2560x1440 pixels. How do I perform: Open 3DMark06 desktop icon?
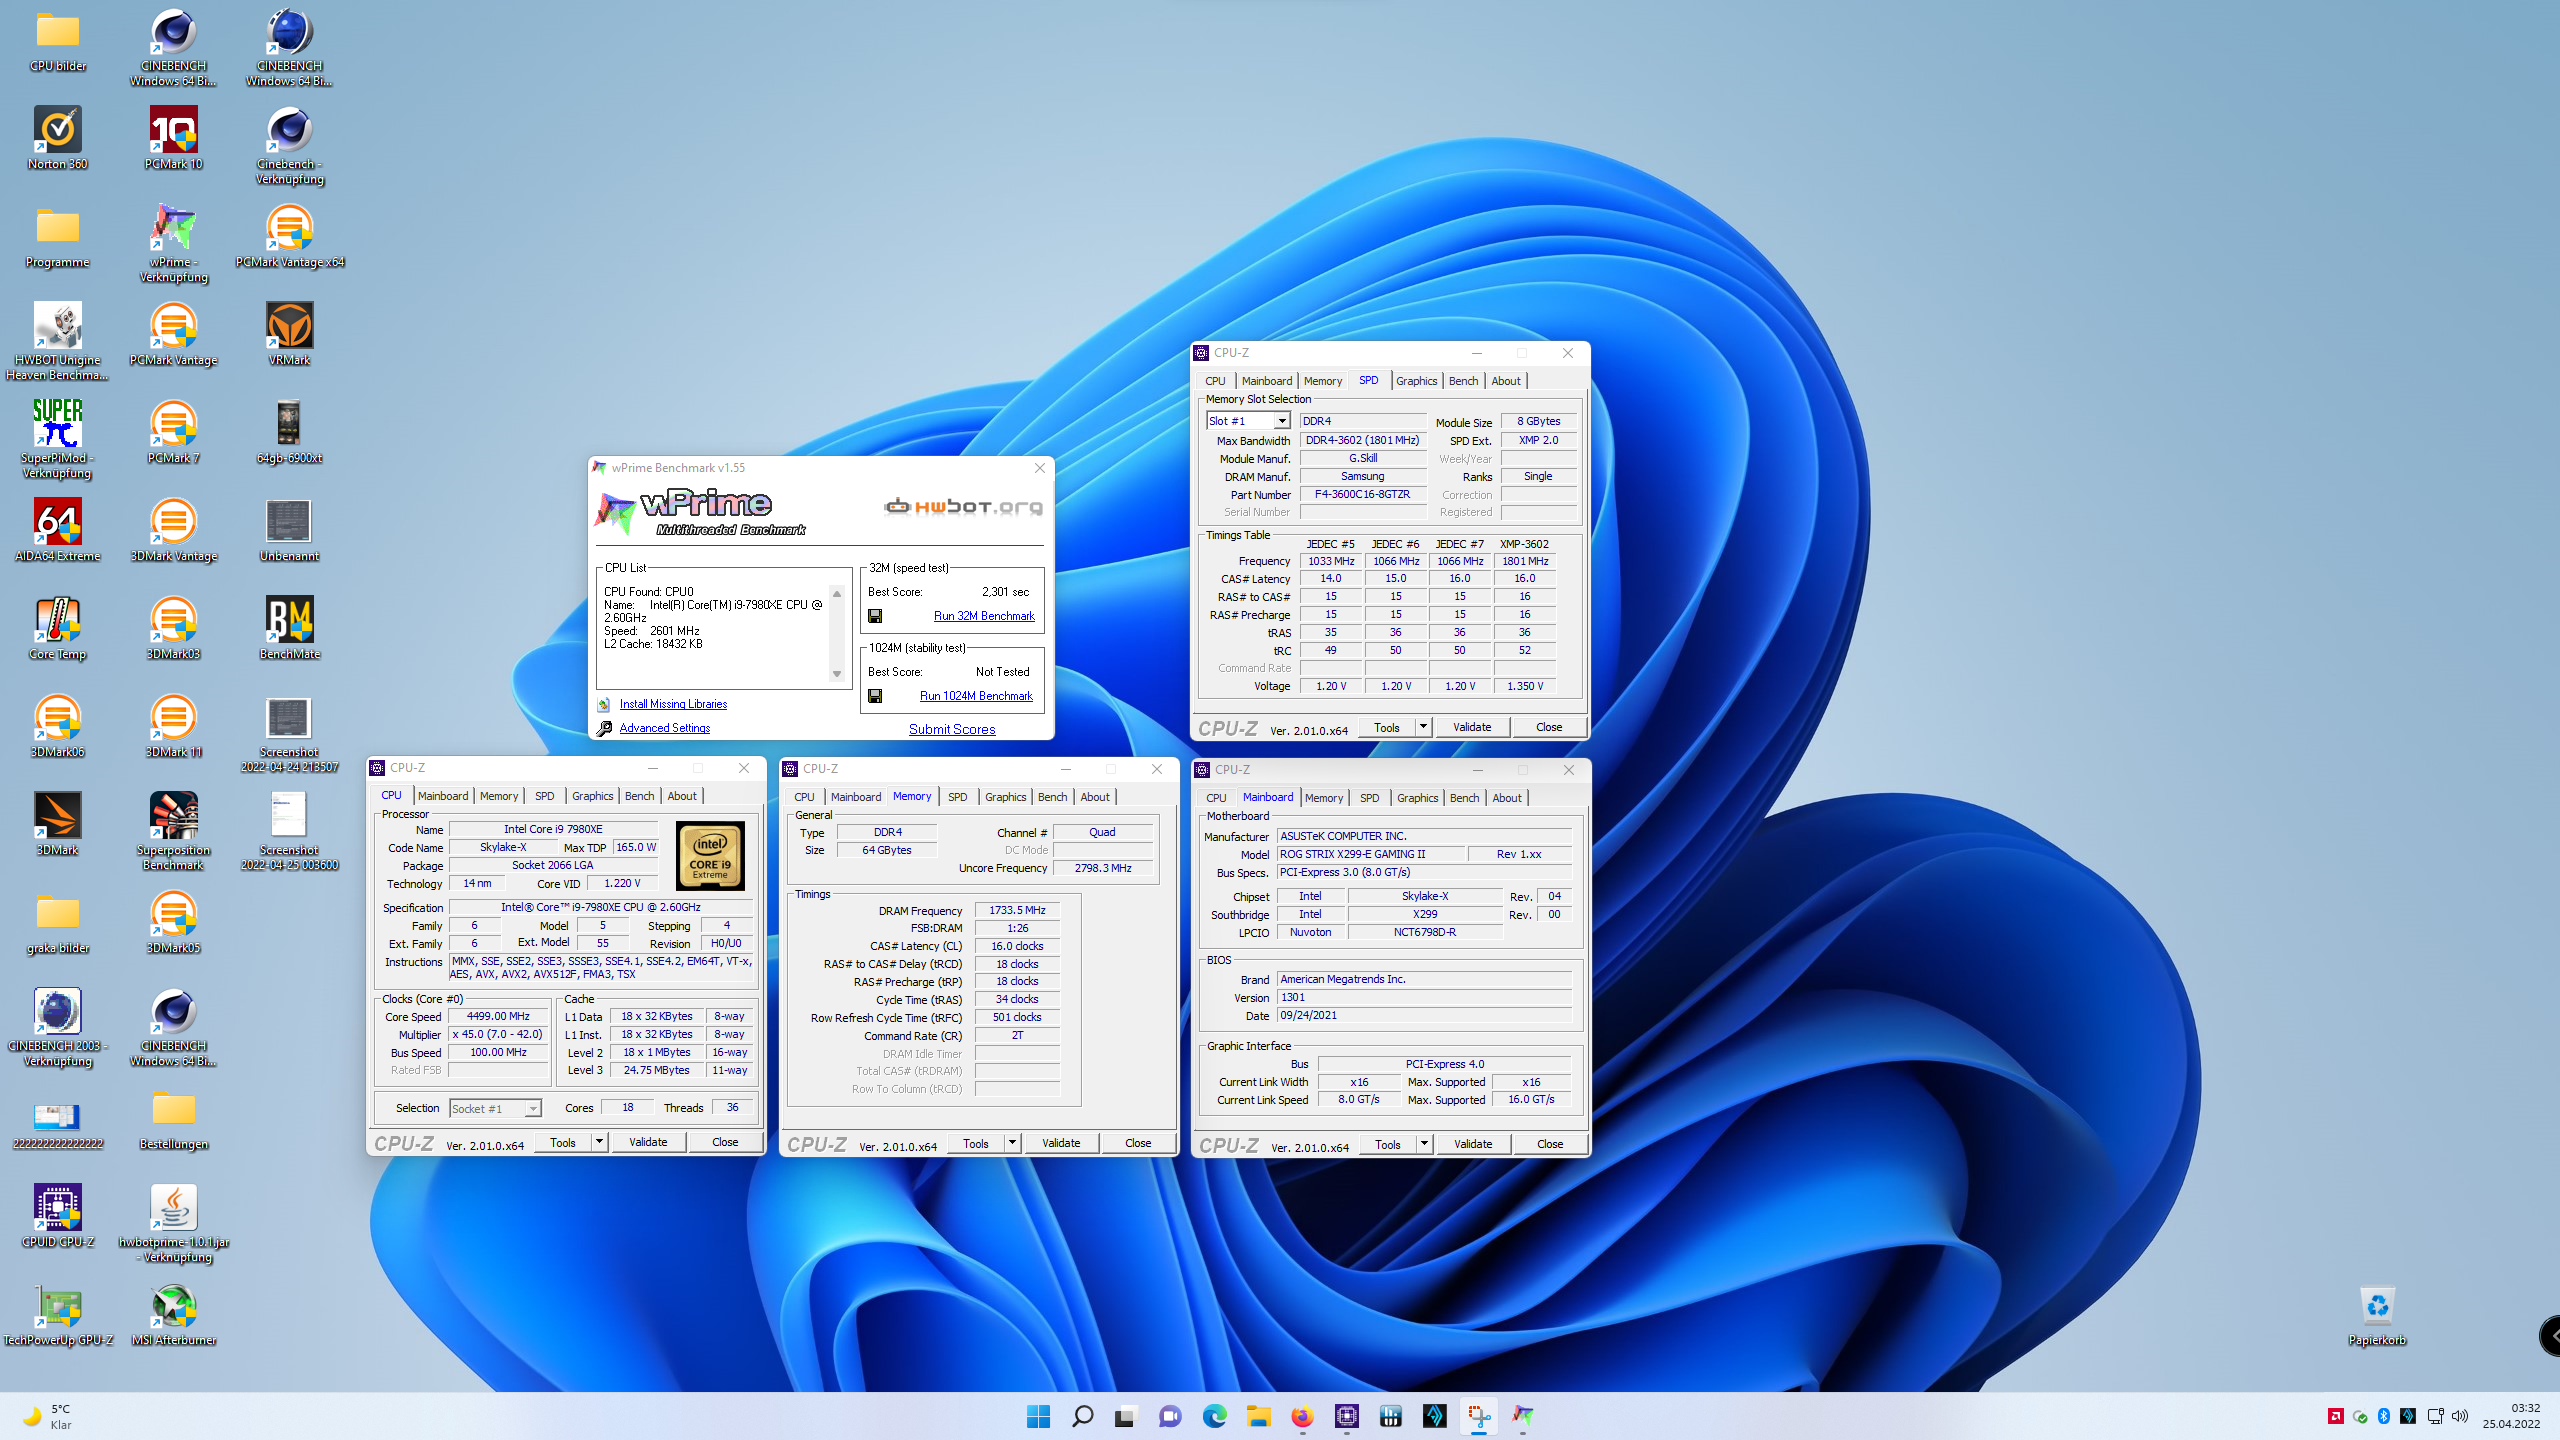58,727
